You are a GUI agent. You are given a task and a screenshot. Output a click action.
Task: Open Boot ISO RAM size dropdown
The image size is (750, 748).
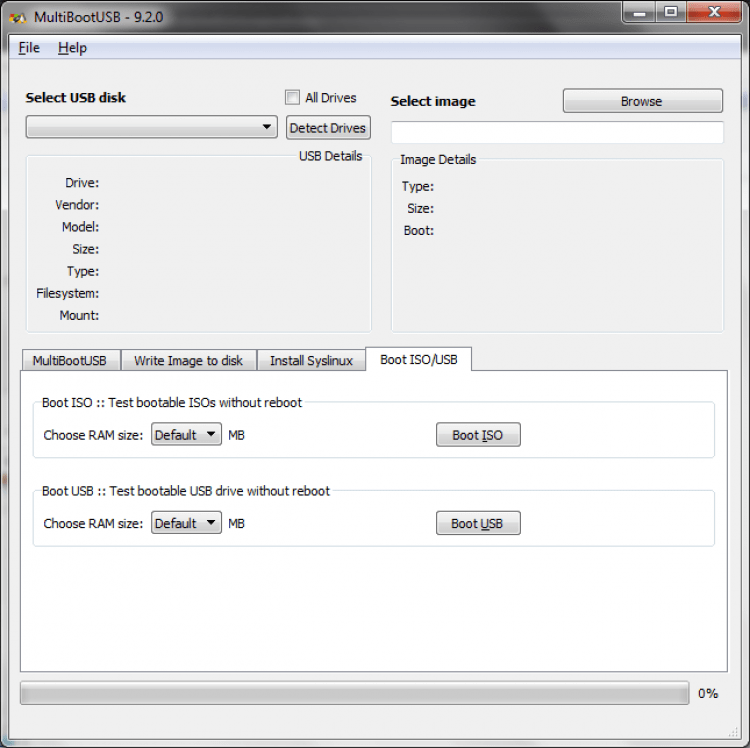pyautogui.click(x=186, y=434)
